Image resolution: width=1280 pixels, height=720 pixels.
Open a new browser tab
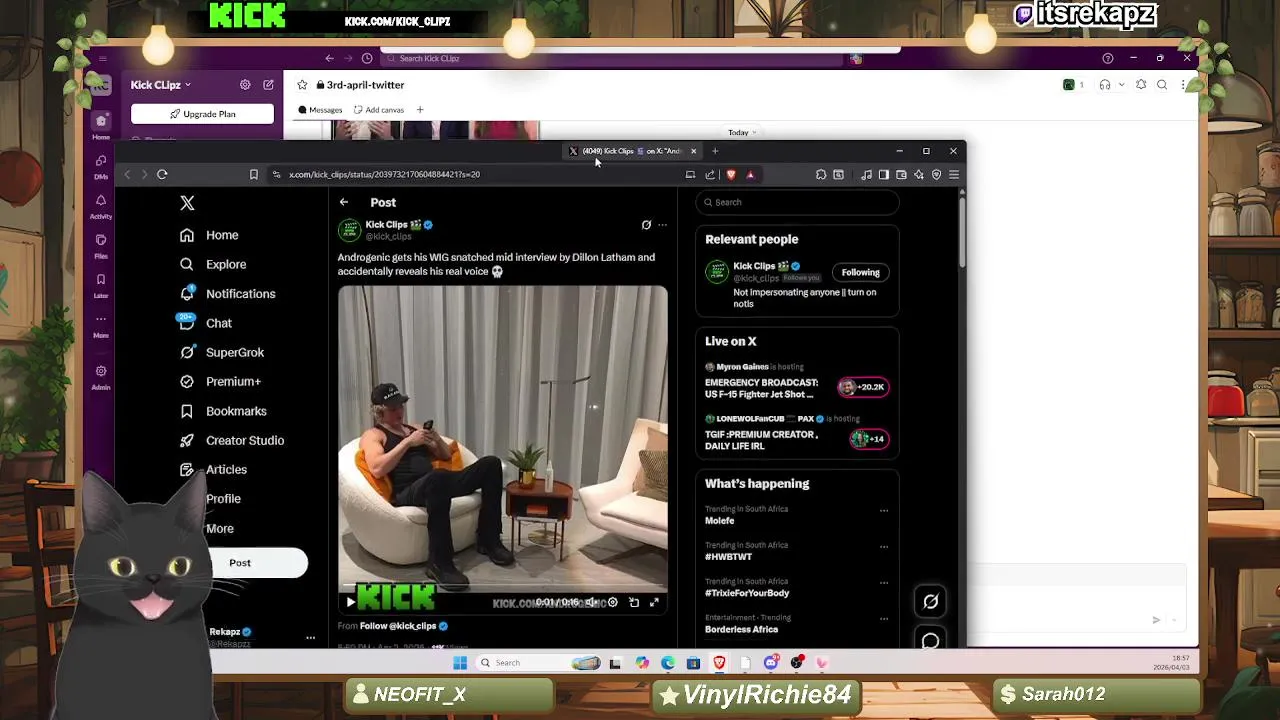pyautogui.click(x=715, y=151)
